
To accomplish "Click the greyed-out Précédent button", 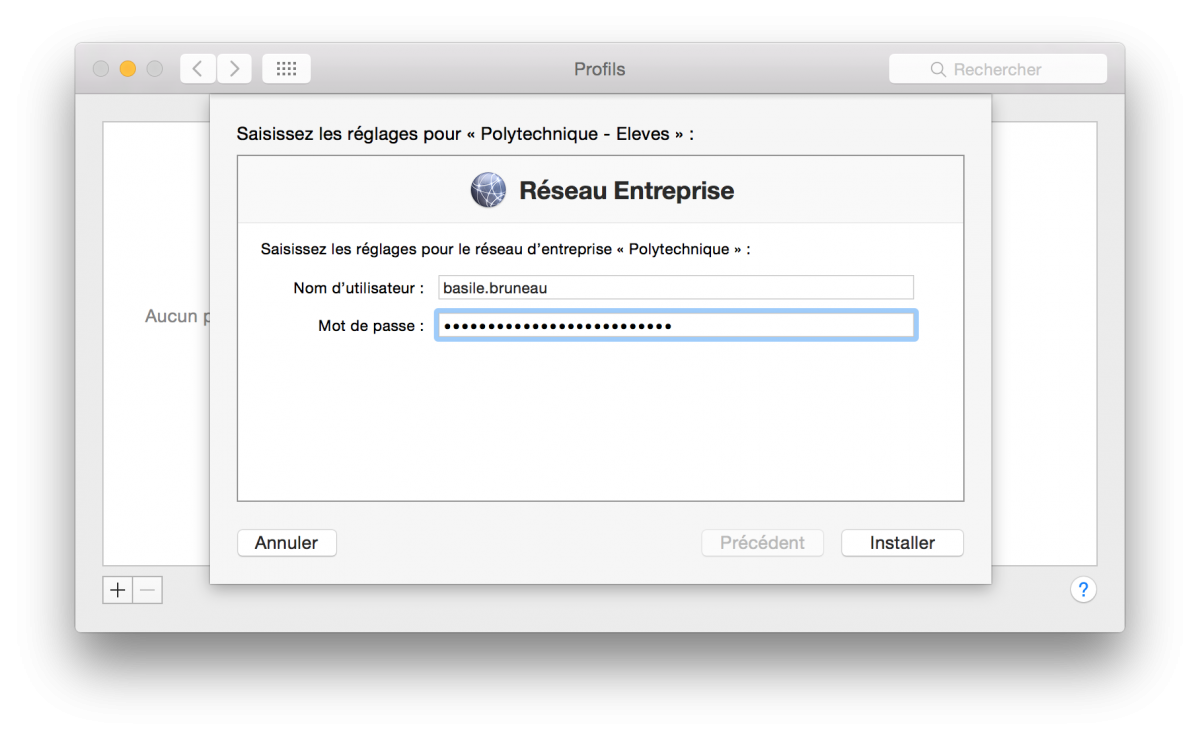I will point(762,543).
